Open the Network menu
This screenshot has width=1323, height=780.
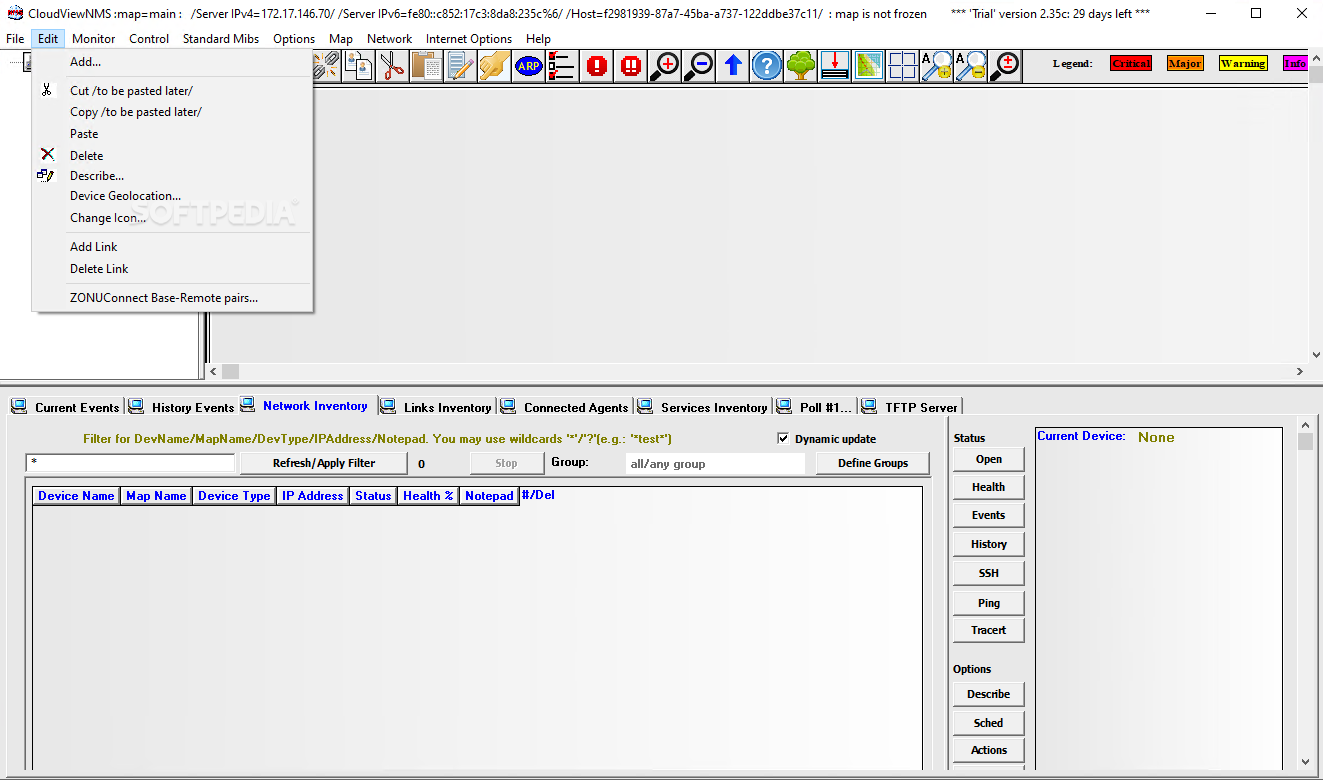tap(389, 39)
